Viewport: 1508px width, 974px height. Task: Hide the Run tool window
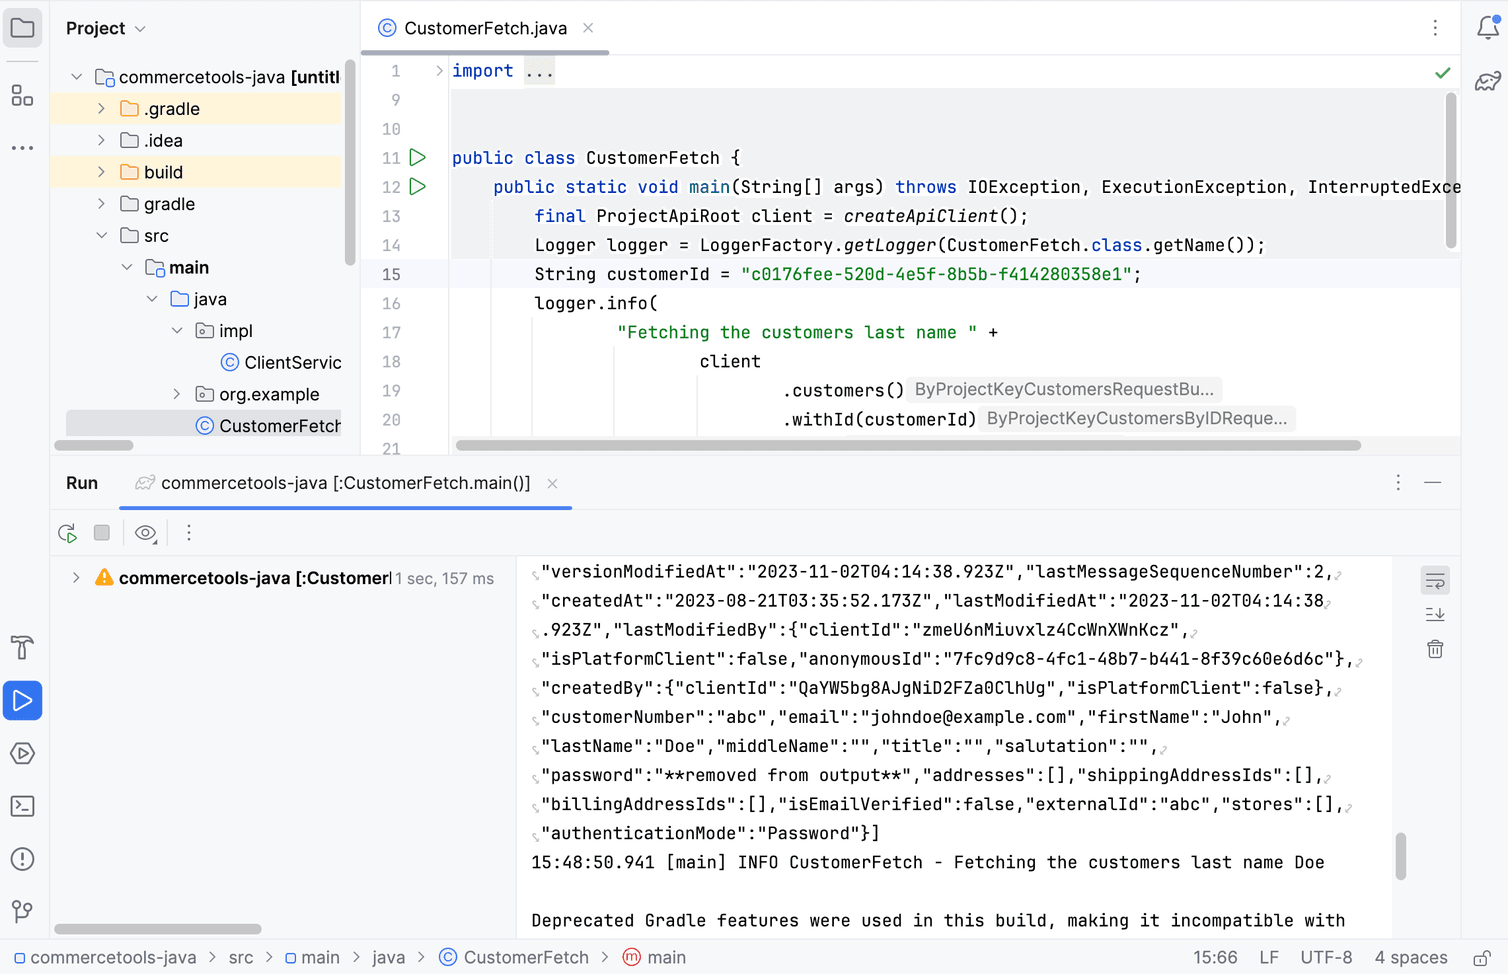(x=1433, y=483)
